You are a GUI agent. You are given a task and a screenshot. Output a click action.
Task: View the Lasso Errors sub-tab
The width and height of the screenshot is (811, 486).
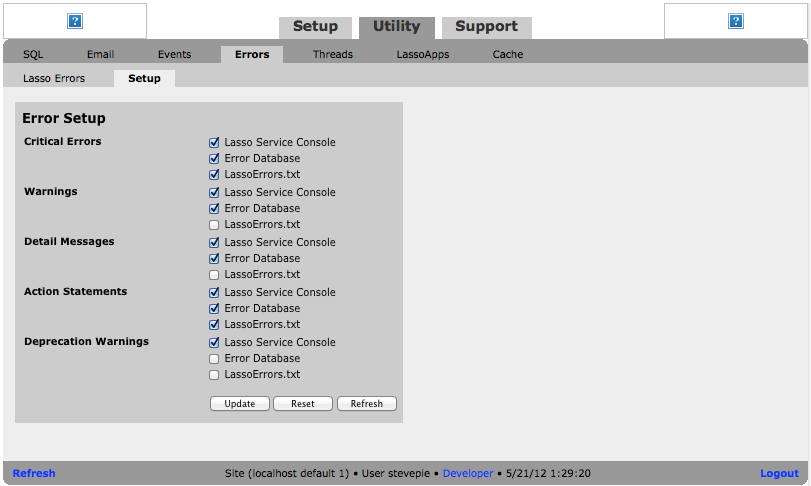coord(54,78)
